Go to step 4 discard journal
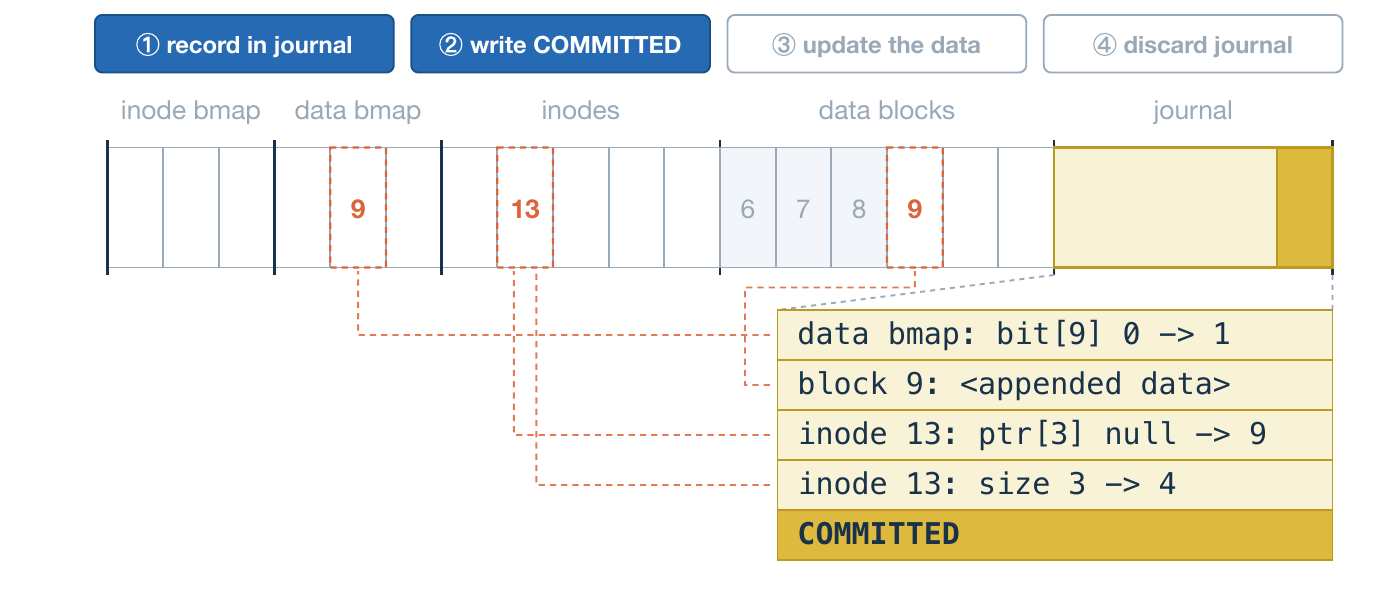The height and width of the screenshot is (605, 1400). click(1192, 44)
